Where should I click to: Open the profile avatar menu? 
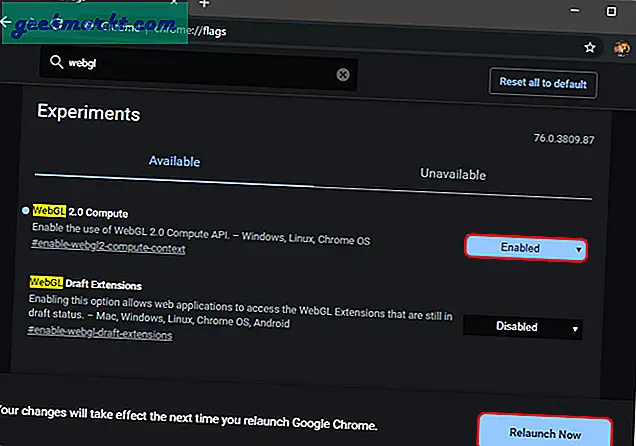(x=621, y=49)
